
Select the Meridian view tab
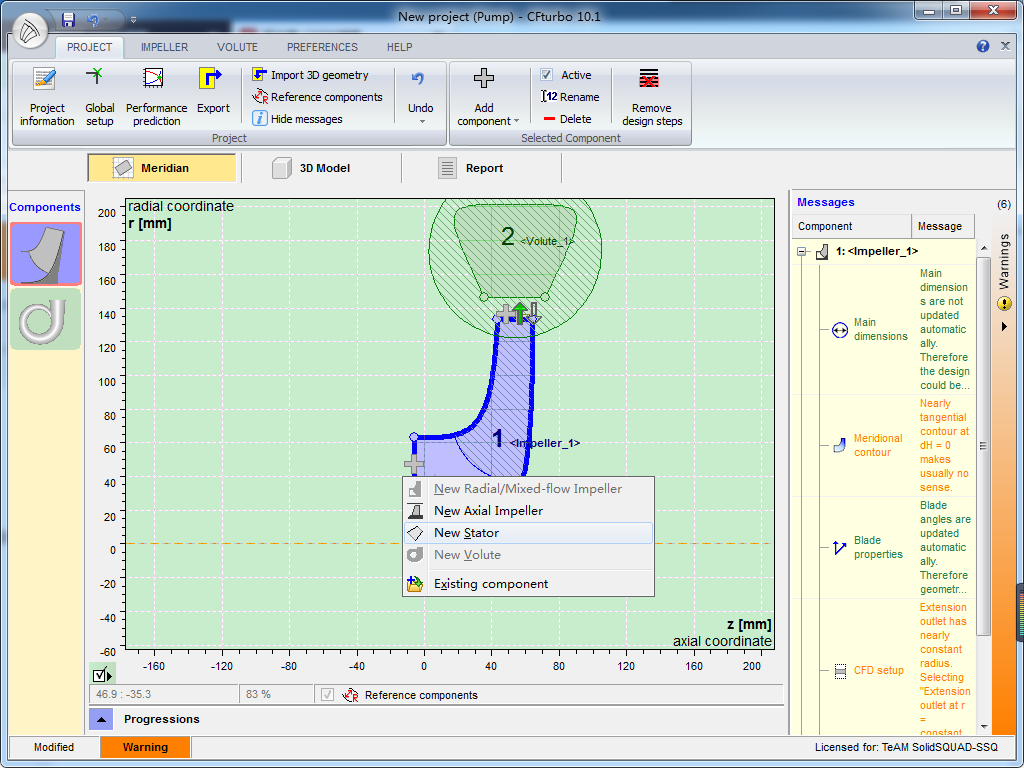coord(161,168)
